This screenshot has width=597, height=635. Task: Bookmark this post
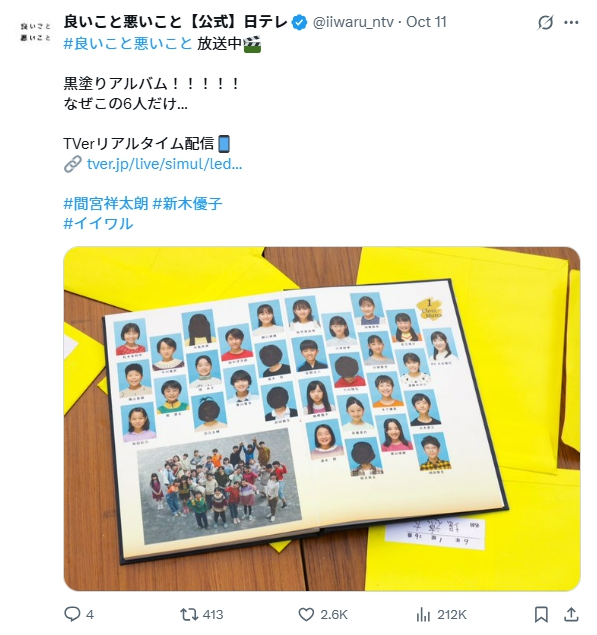click(x=541, y=614)
